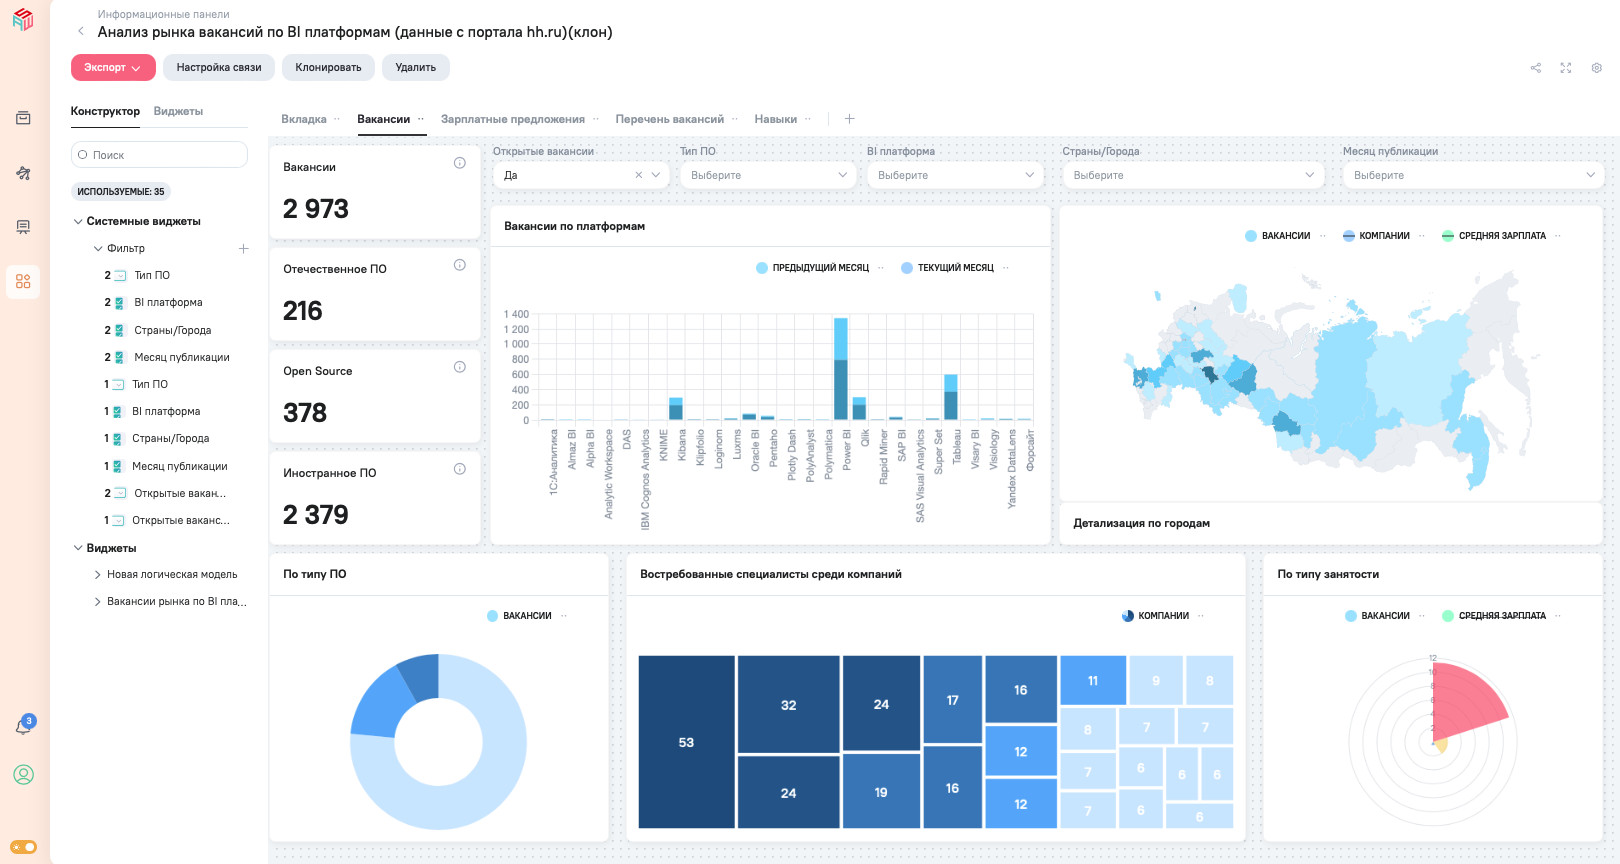
Task: Switch to the Виджеты panel tab
Action: [178, 111]
